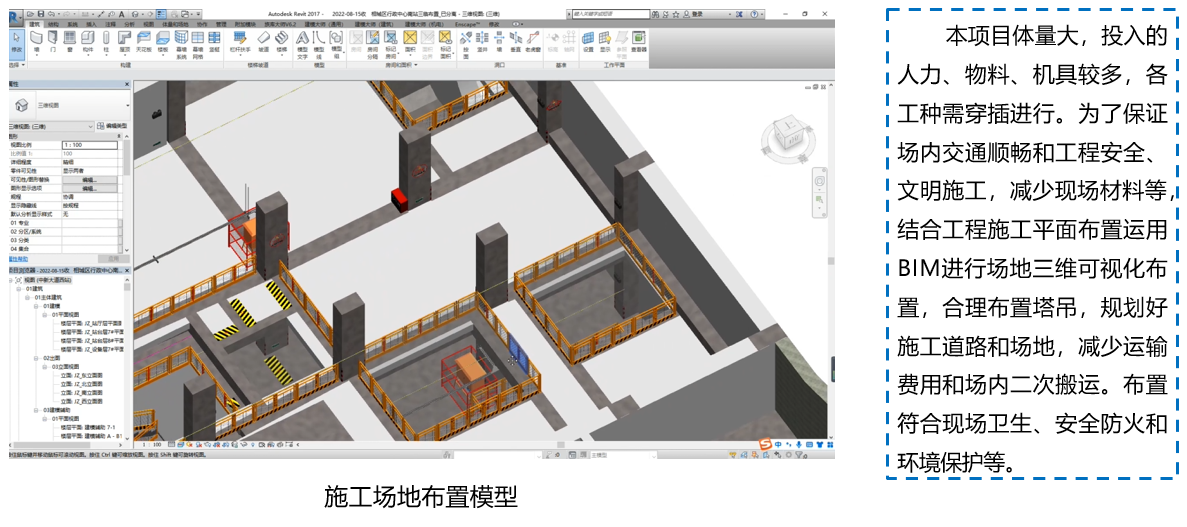Open a file via quick access toolbar
1187x527 pixels.
30,14
